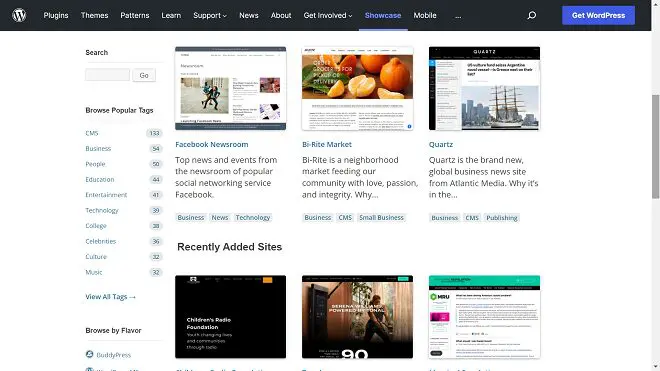
Task: Click the BuddyPress flavor icon
Action: point(89,354)
